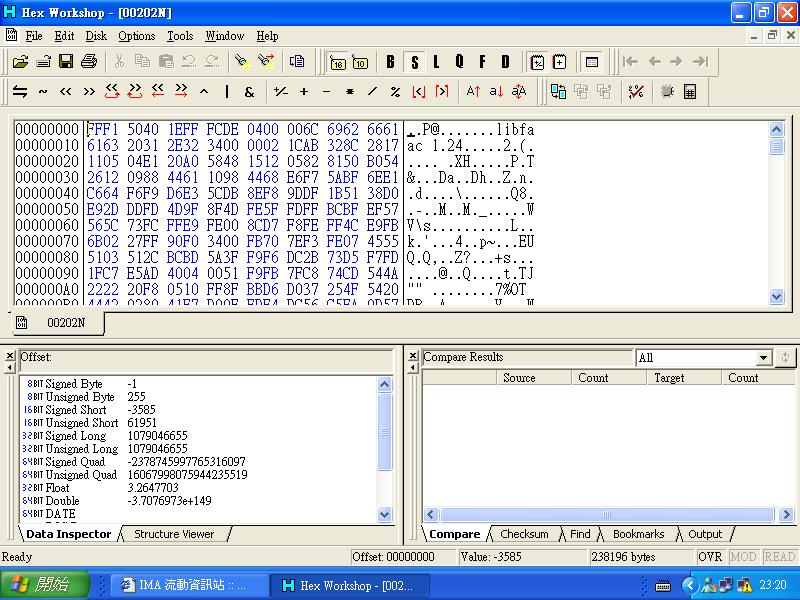This screenshot has height=600, width=800.
Task: Click the Compare files toolbar icon
Action: [558, 92]
